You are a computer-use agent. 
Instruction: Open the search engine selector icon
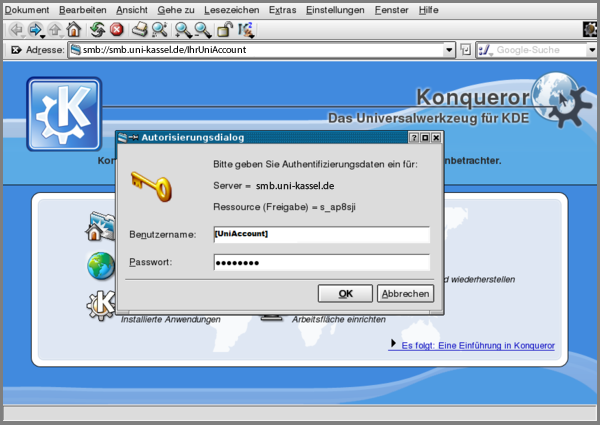tap(485, 49)
